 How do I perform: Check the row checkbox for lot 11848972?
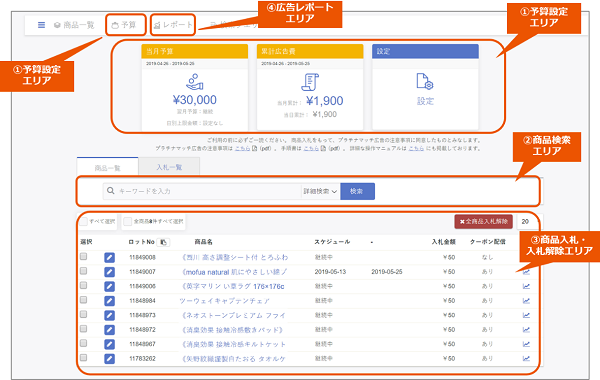pos(83,329)
